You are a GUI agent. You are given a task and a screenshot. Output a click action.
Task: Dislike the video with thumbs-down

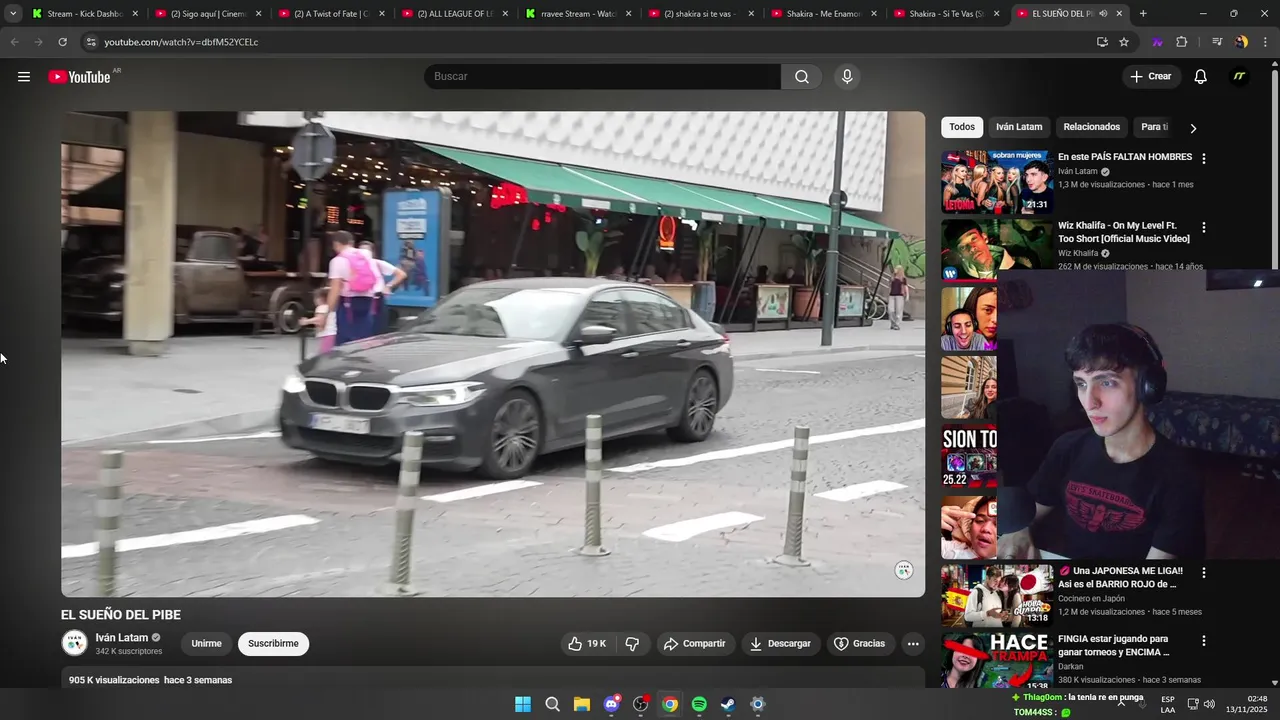click(x=632, y=644)
